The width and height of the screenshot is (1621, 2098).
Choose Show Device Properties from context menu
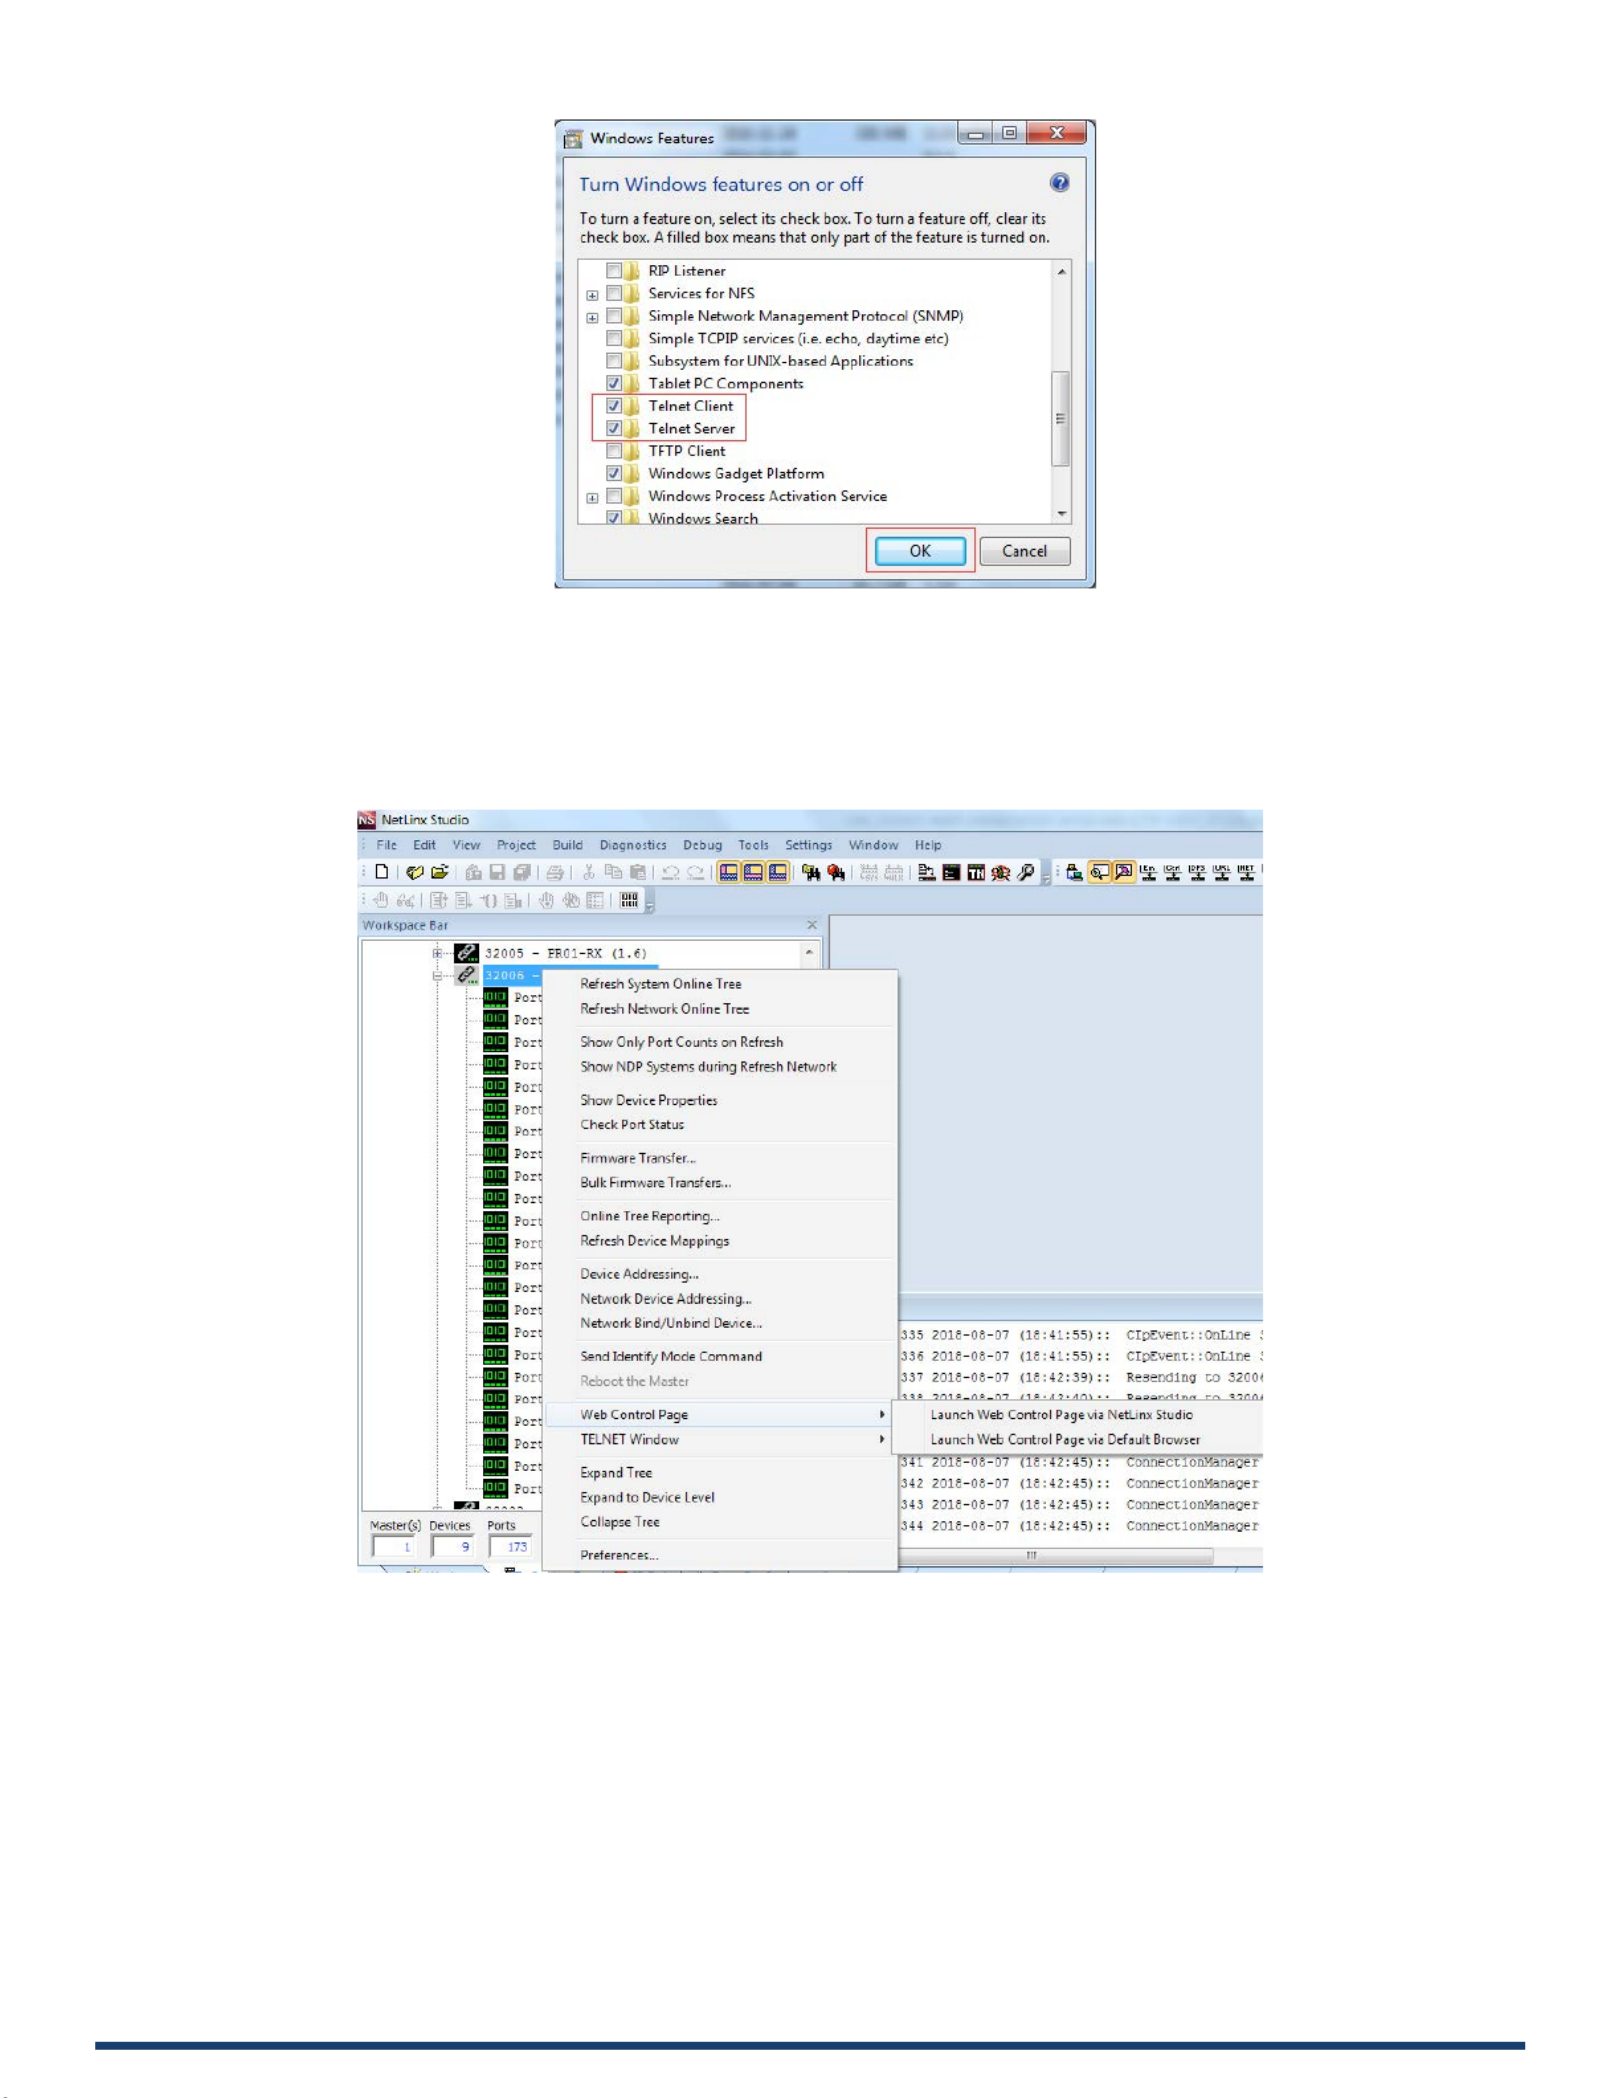pos(649,1100)
